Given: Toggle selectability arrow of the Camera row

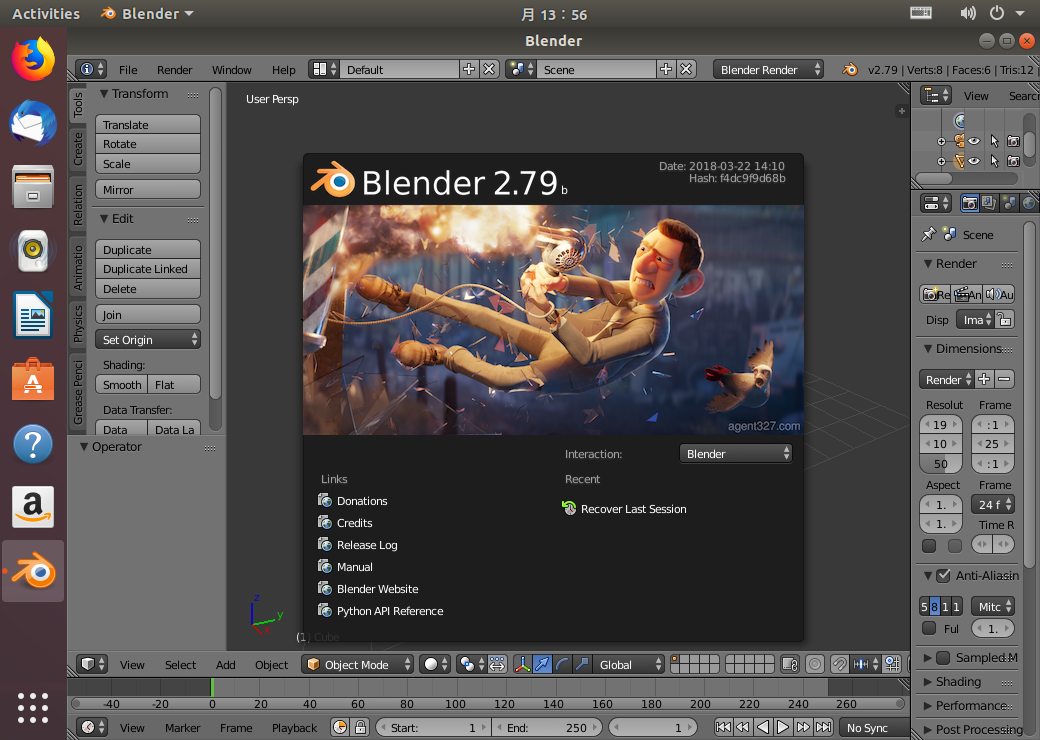Looking at the screenshot, I should coord(994,141).
